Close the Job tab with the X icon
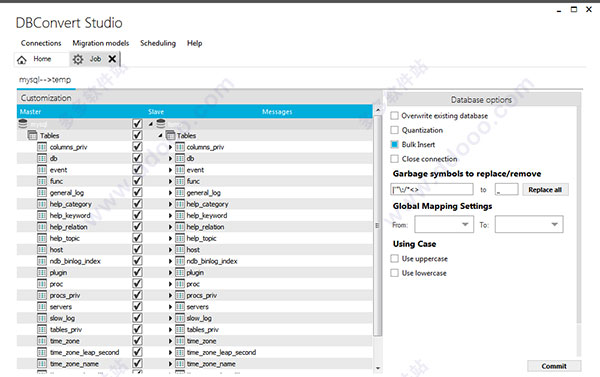This screenshot has width=600, height=377. (112, 59)
